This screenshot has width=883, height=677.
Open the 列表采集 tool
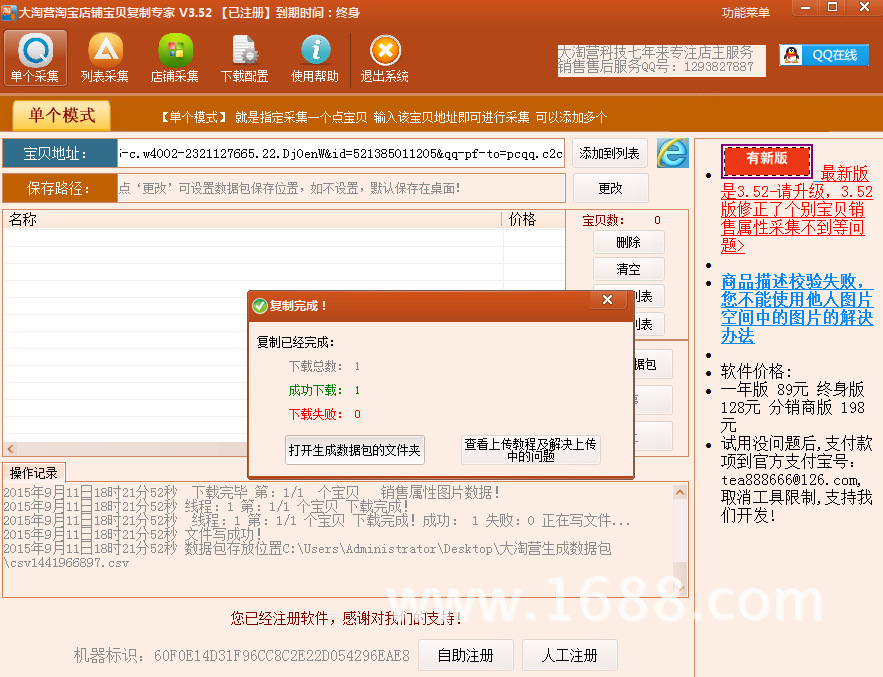pyautogui.click(x=105, y=58)
